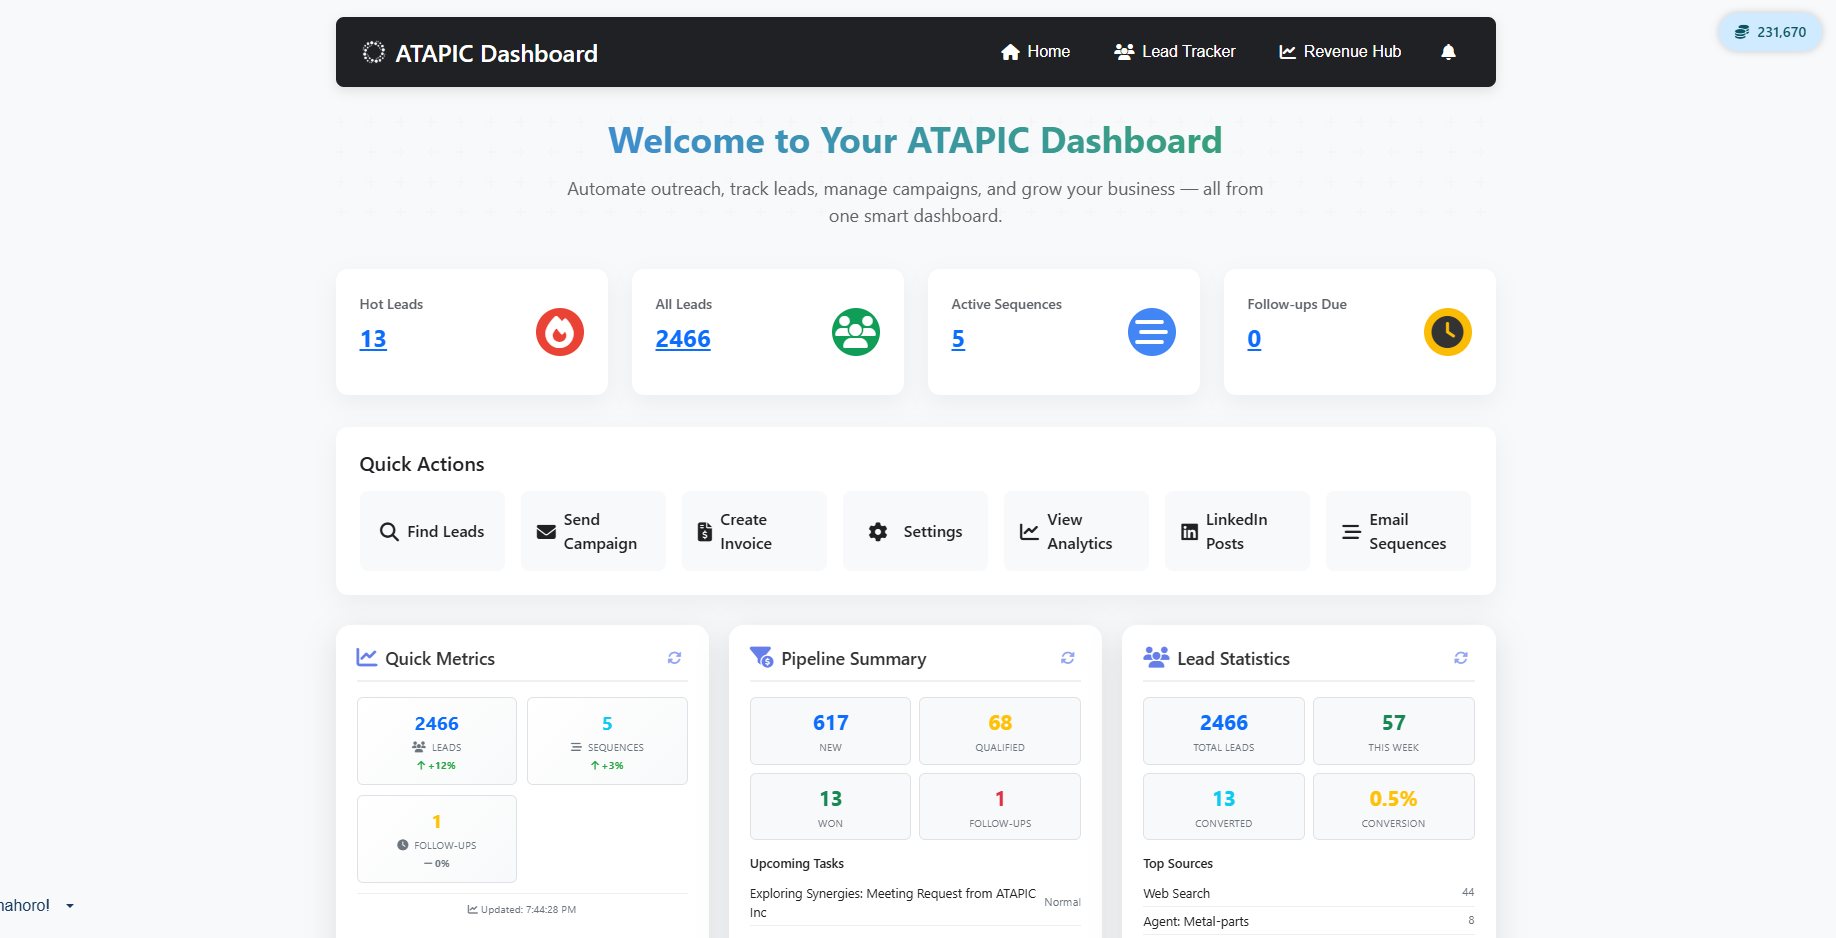Open Settings from Quick Actions
This screenshot has height=938, width=1836.
(914, 531)
